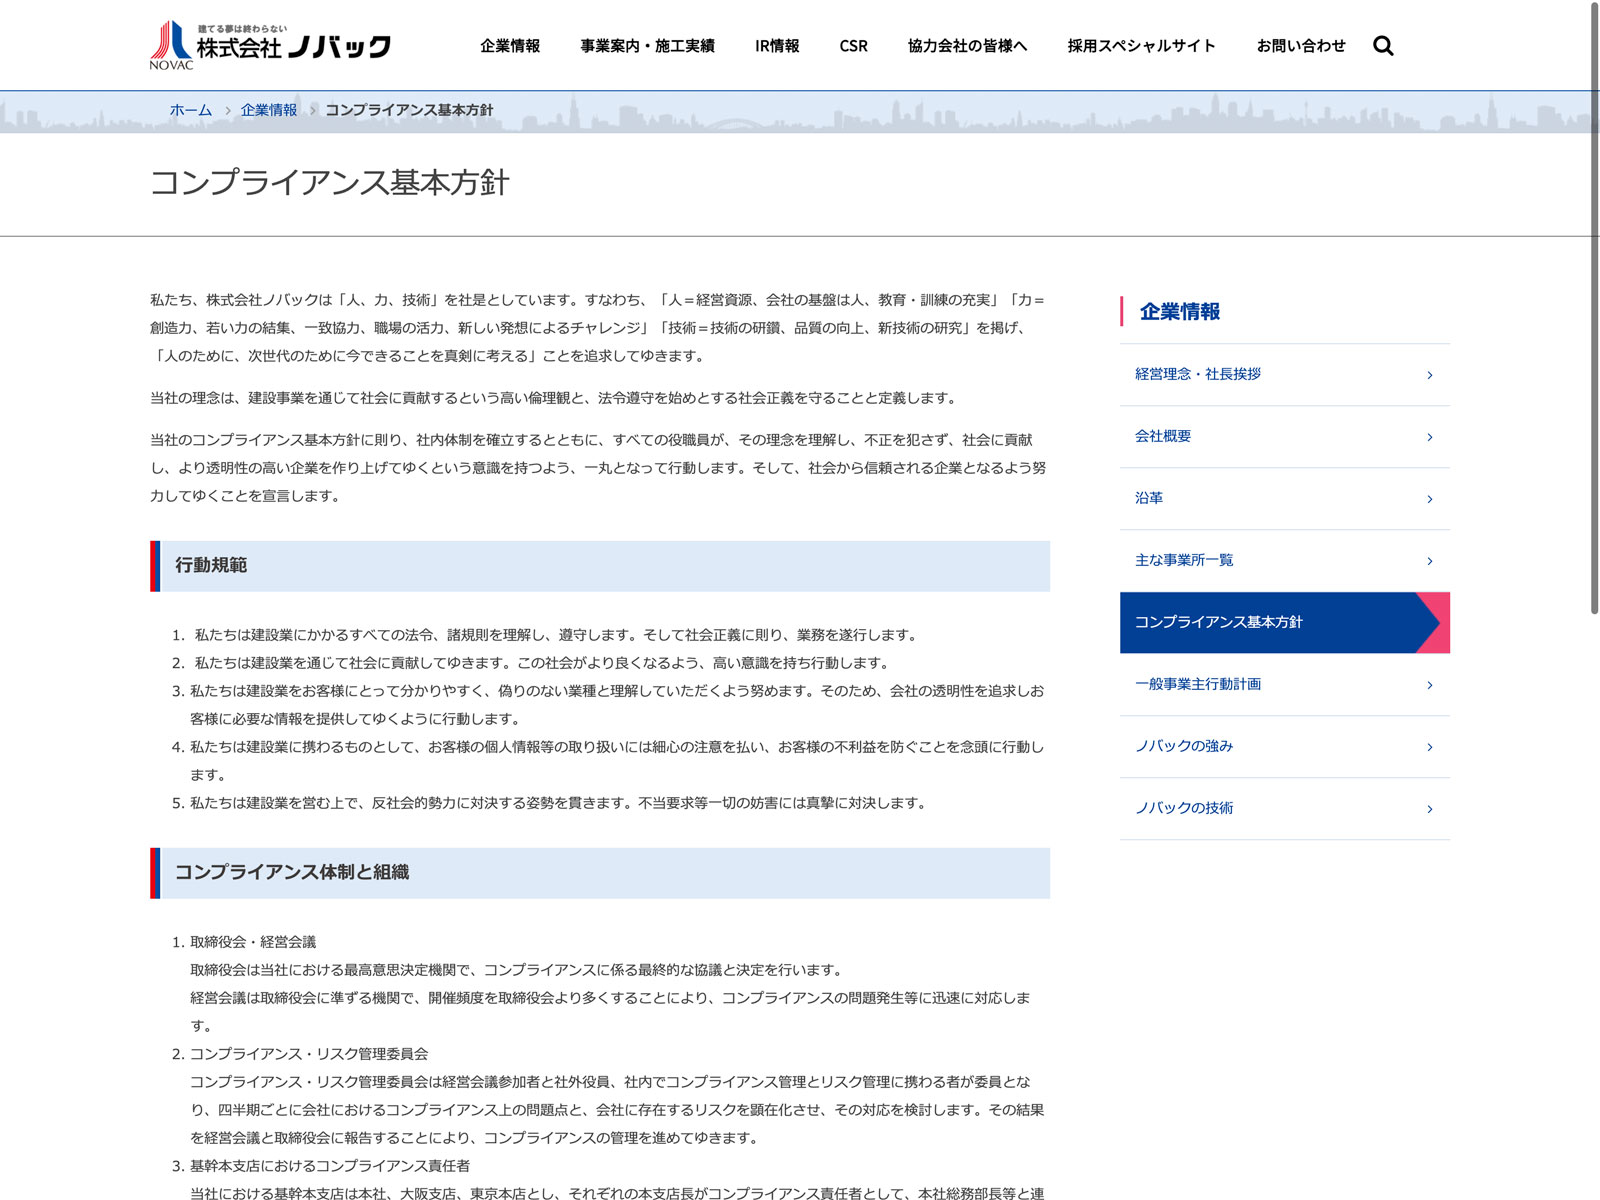Click the NOVAC company logo
Image resolution: width=1600 pixels, height=1200 pixels.
(270, 45)
